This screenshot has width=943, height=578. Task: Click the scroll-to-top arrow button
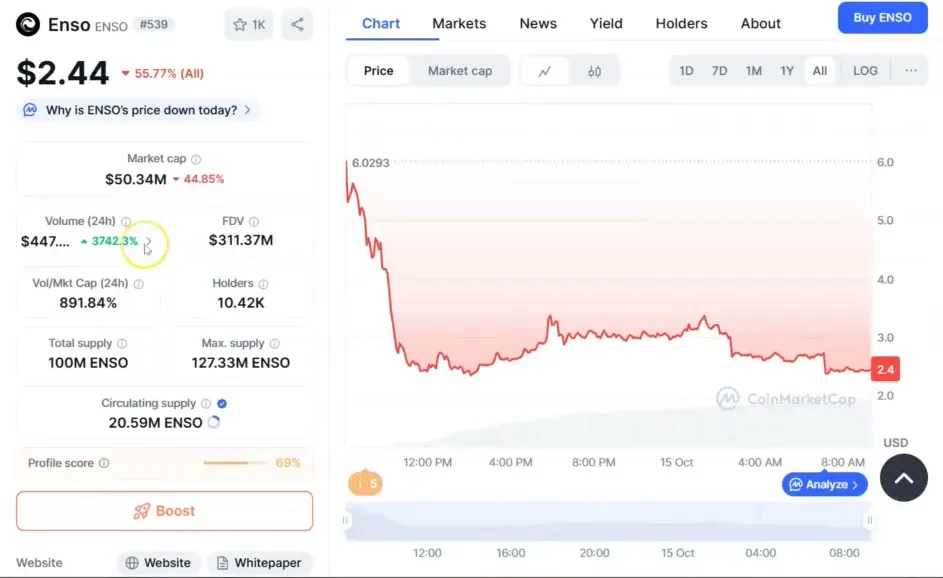(x=903, y=478)
